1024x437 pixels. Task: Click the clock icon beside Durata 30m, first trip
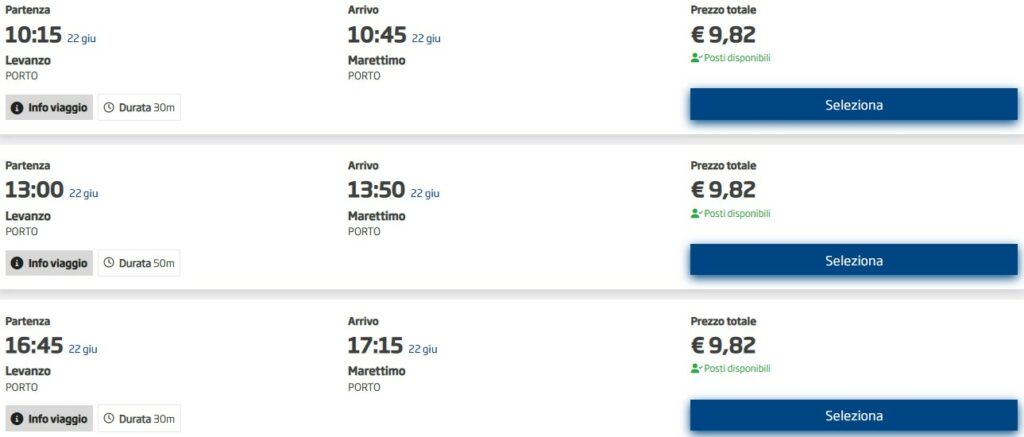[109, 108]
